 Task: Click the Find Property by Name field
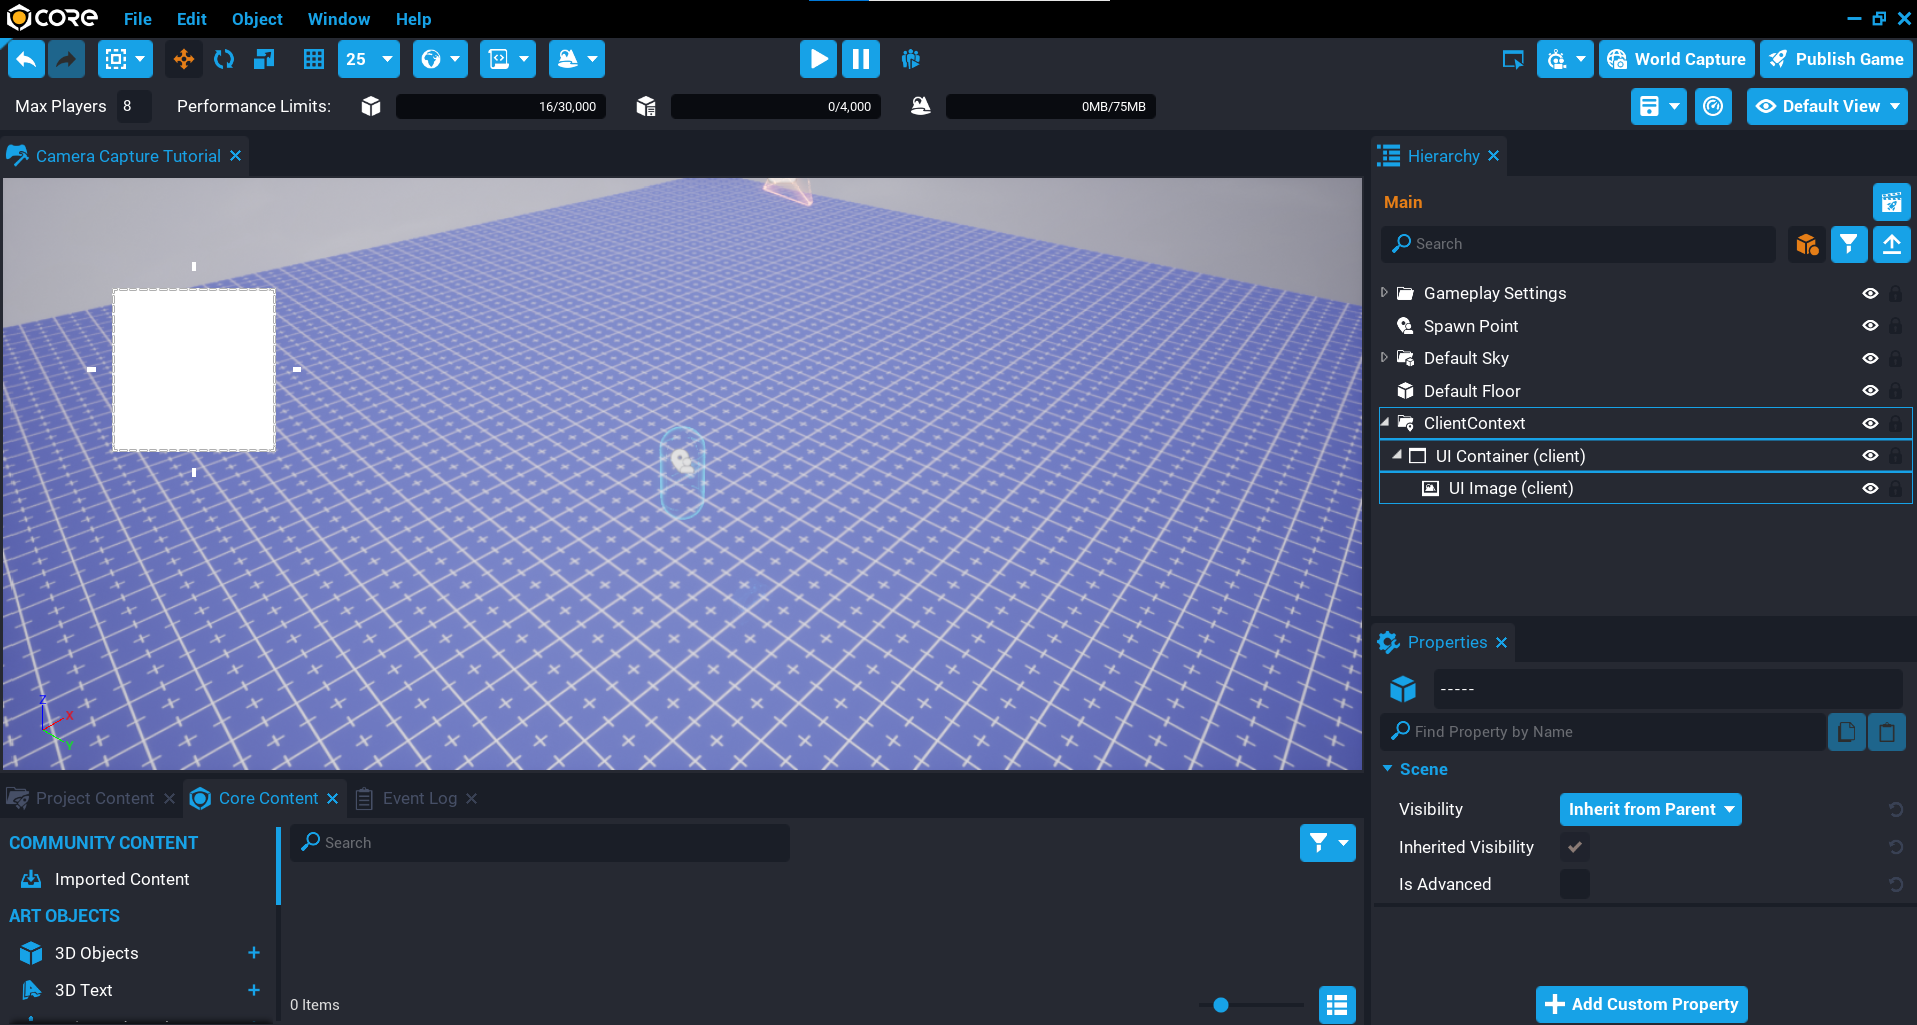(x=1600, y=731)
